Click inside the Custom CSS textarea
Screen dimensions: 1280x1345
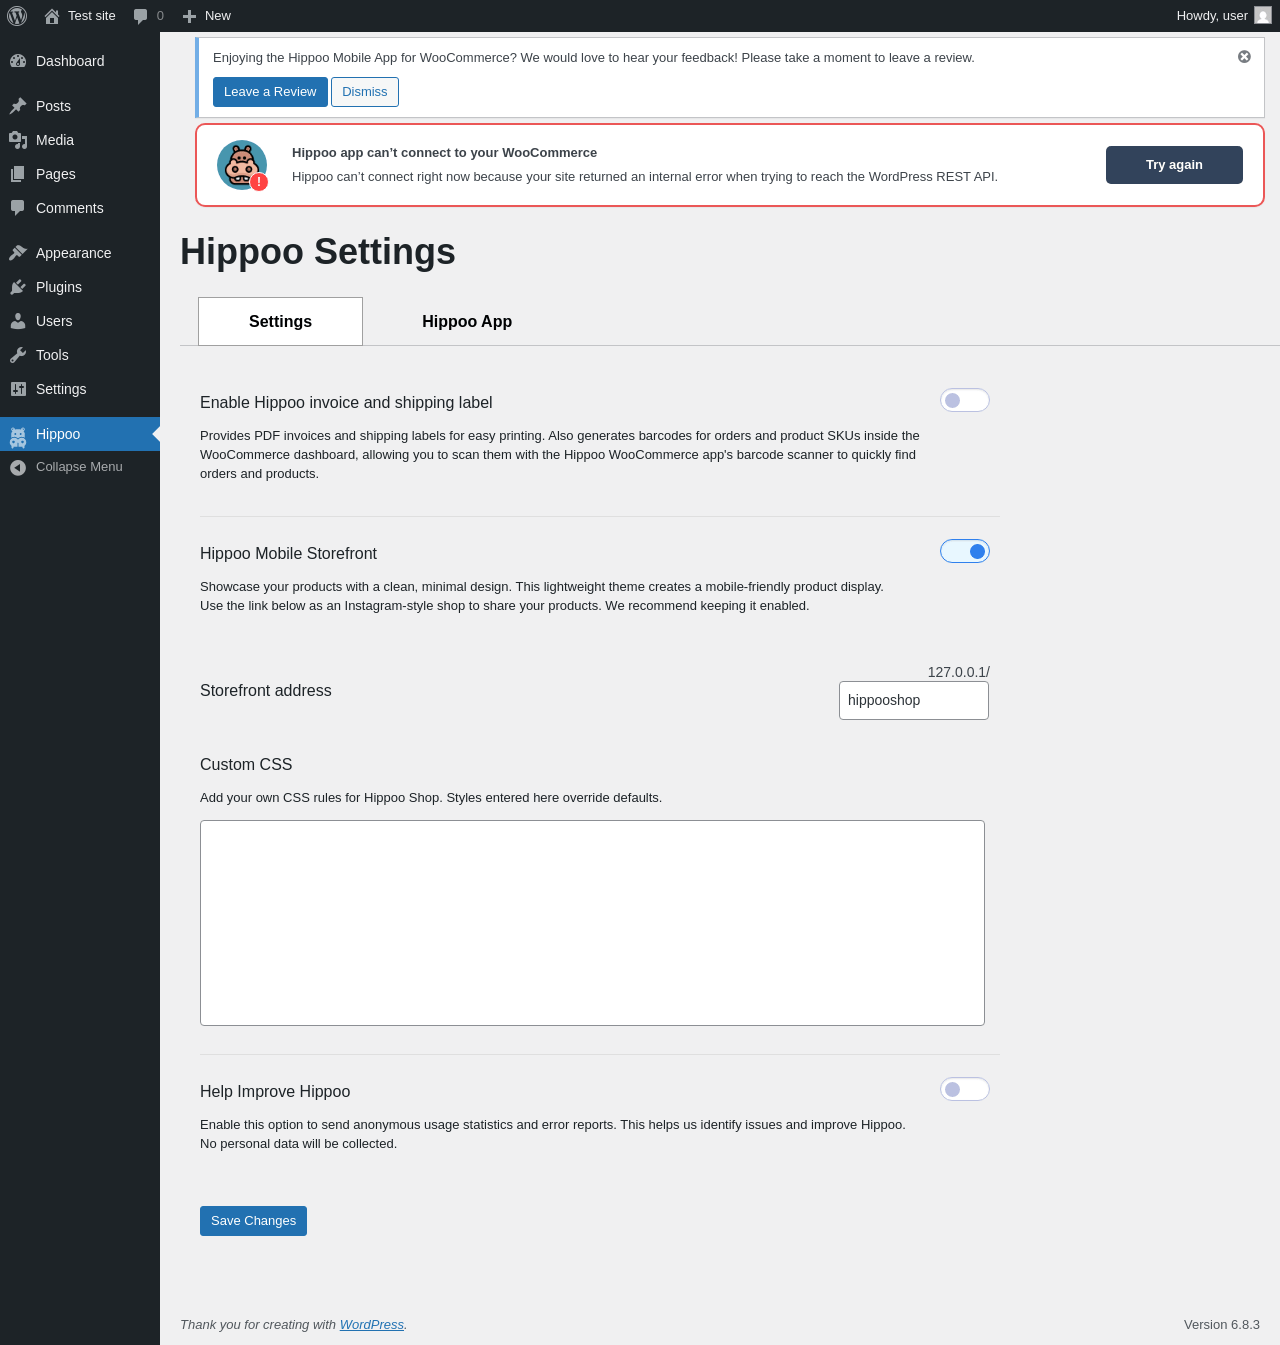point(592,923)
